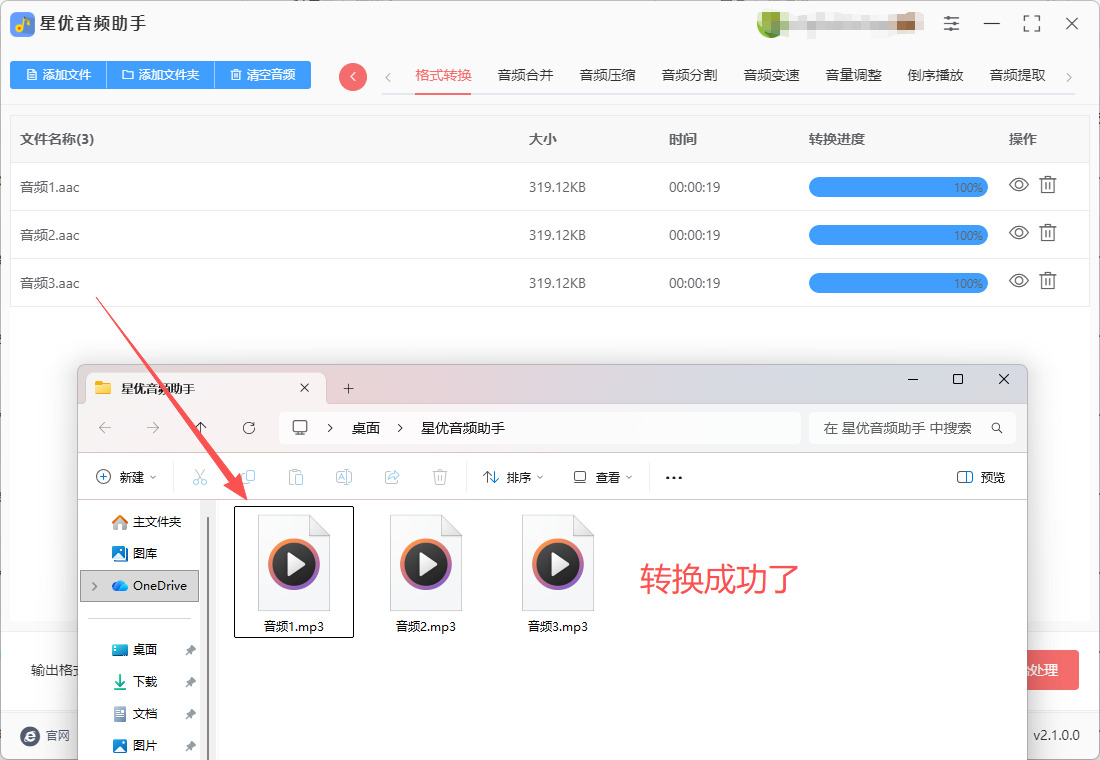Preview 音频2.aac with its eye icon

(1019, 232)
